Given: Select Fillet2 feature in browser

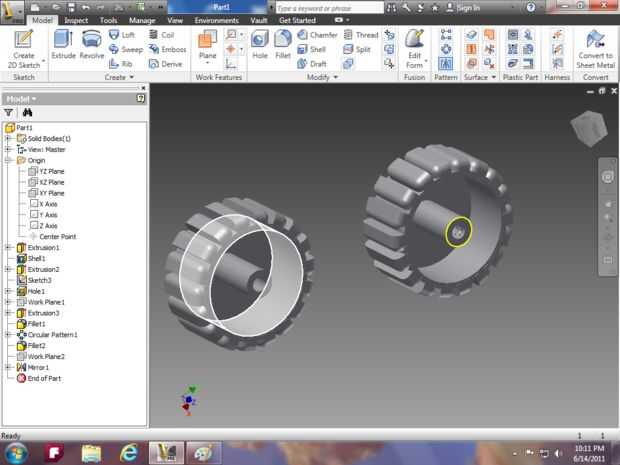Looking at the screenshot, I should pyautogui.click(x=31, y=346).
